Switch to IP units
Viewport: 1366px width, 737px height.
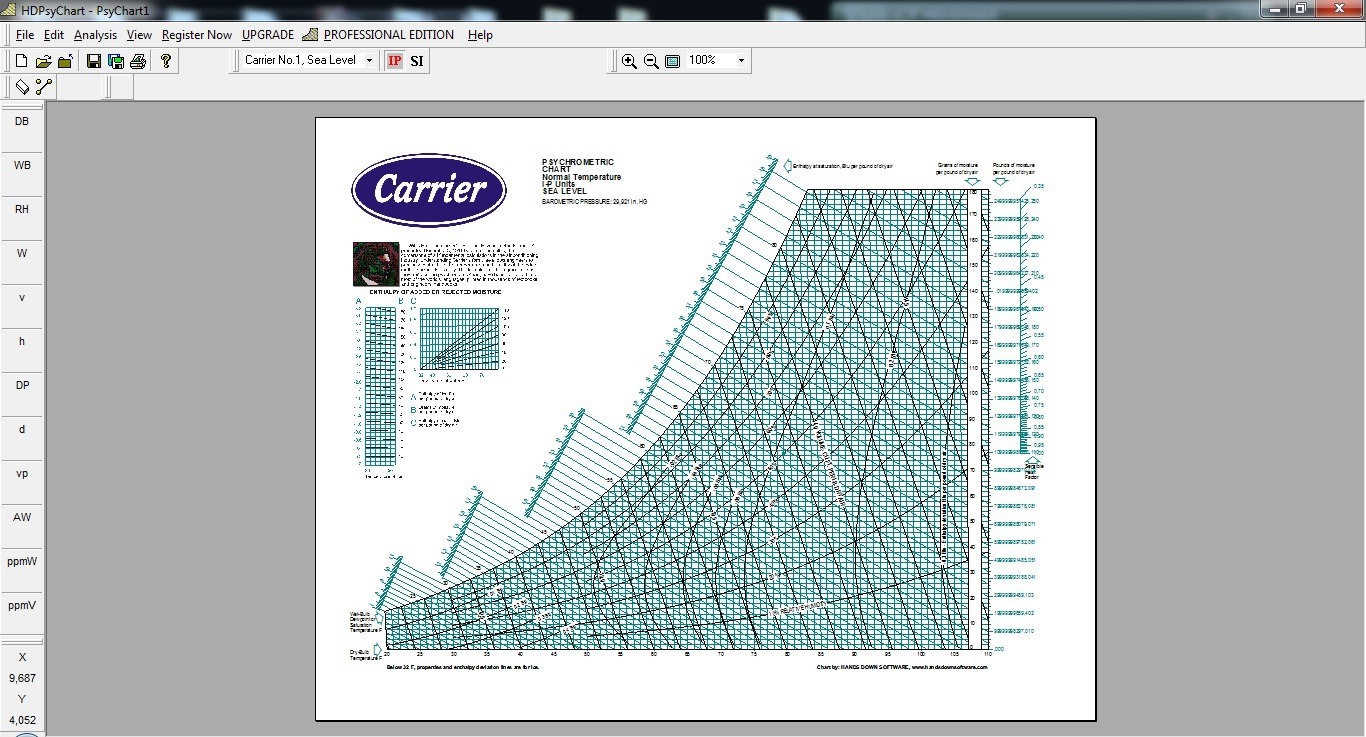coord(395,61)
